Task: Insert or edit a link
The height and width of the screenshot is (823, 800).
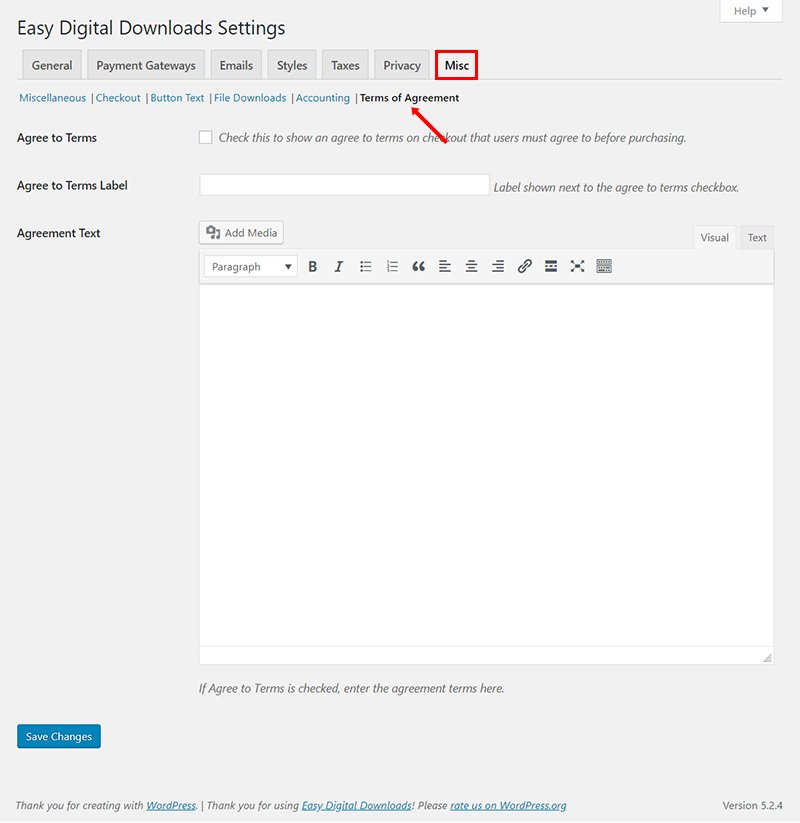Action: point(524,267)
